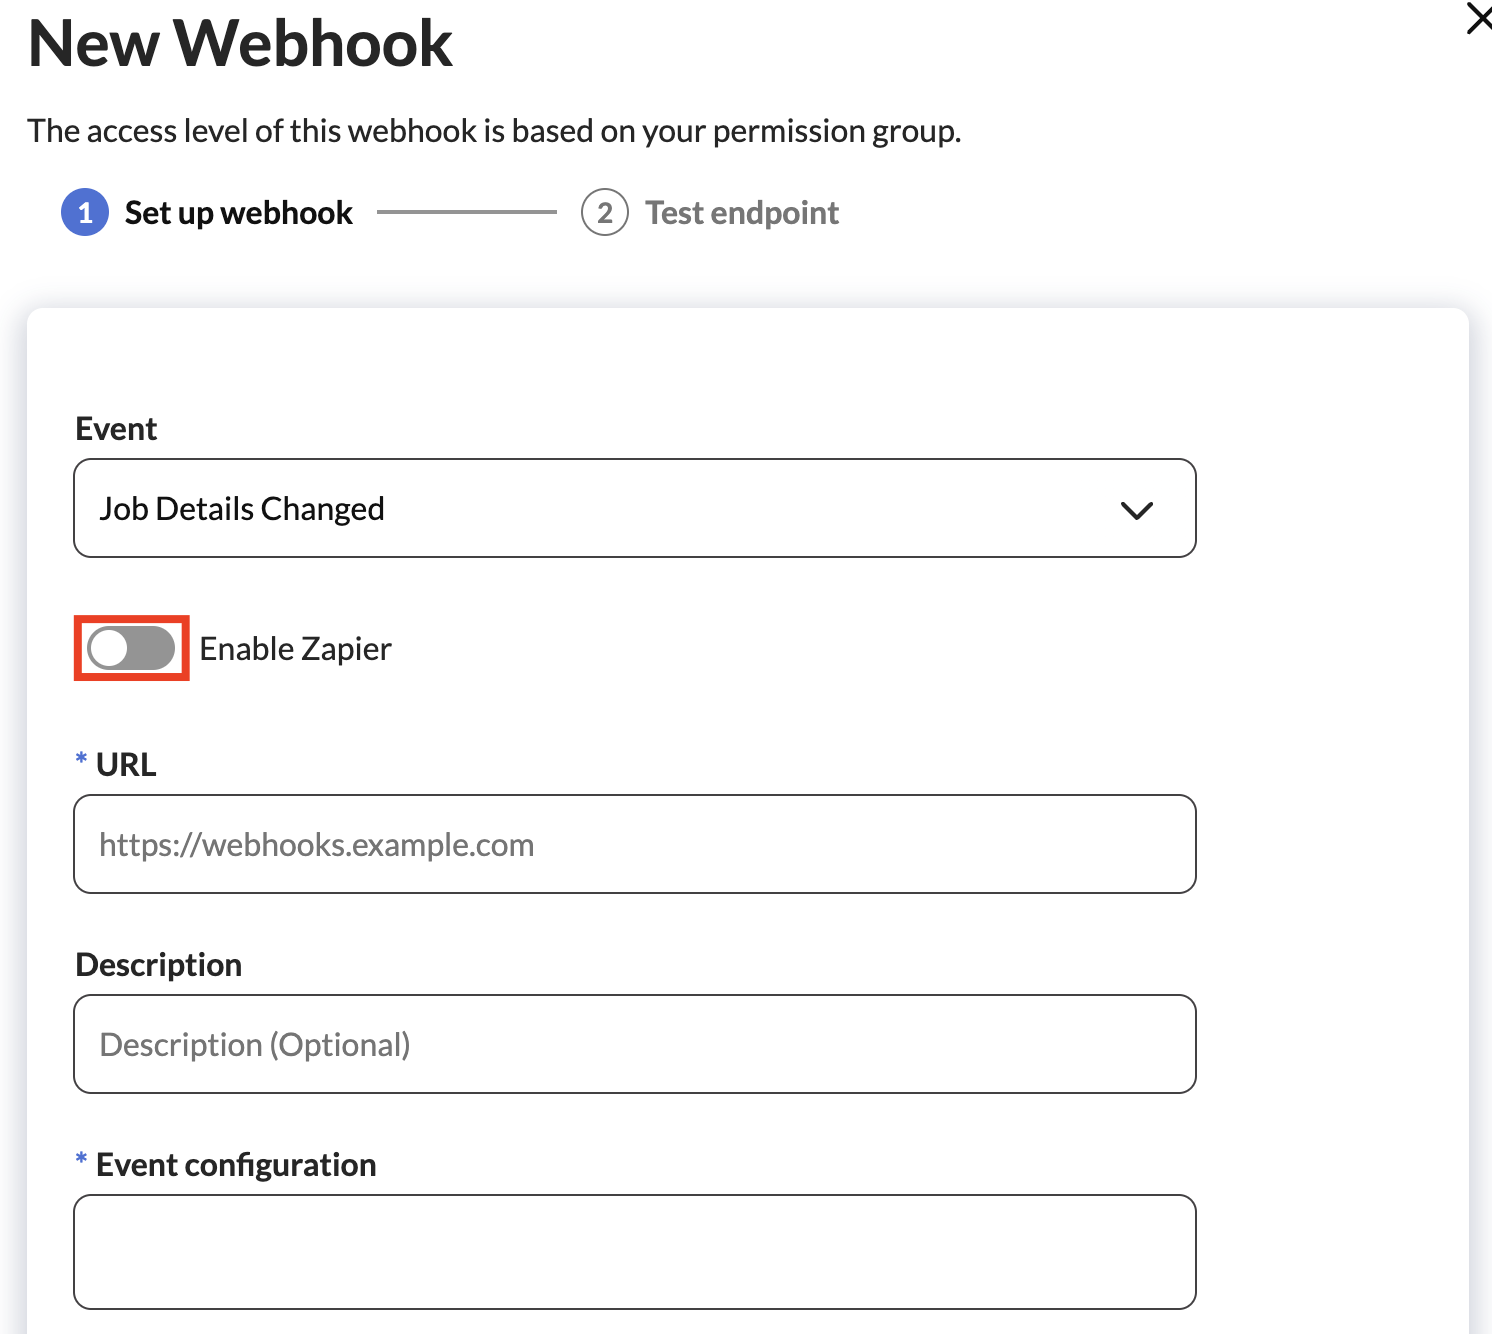This screenshot has width=1492, height=1334.
Task: Go to the Test endpoint step
Action: coord(741,213)
